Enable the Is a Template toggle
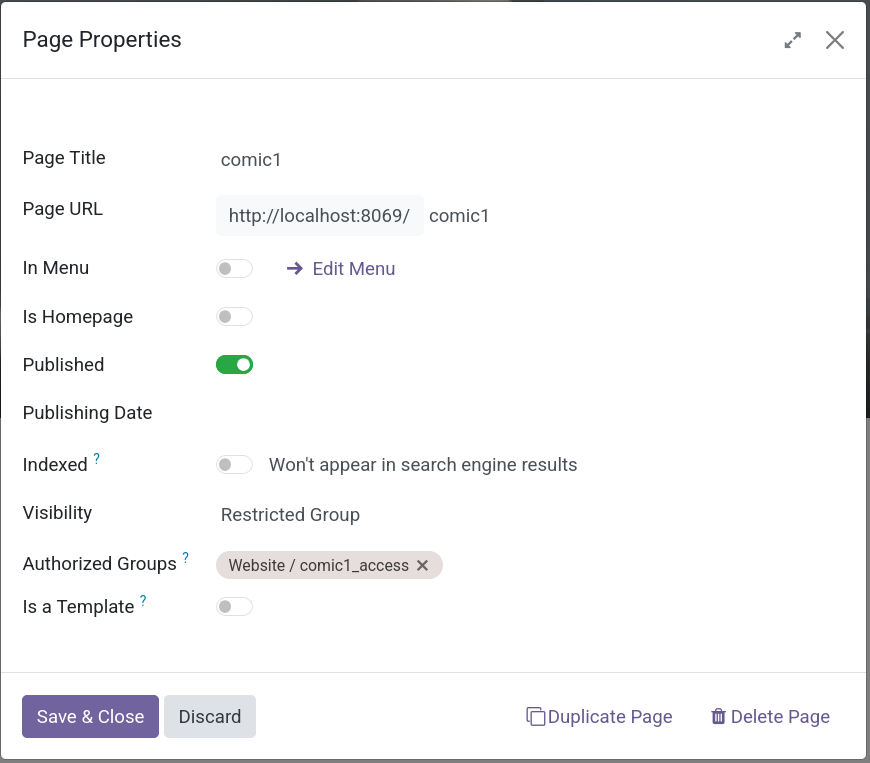Screen dimensions: 870x763 [234, 606]
